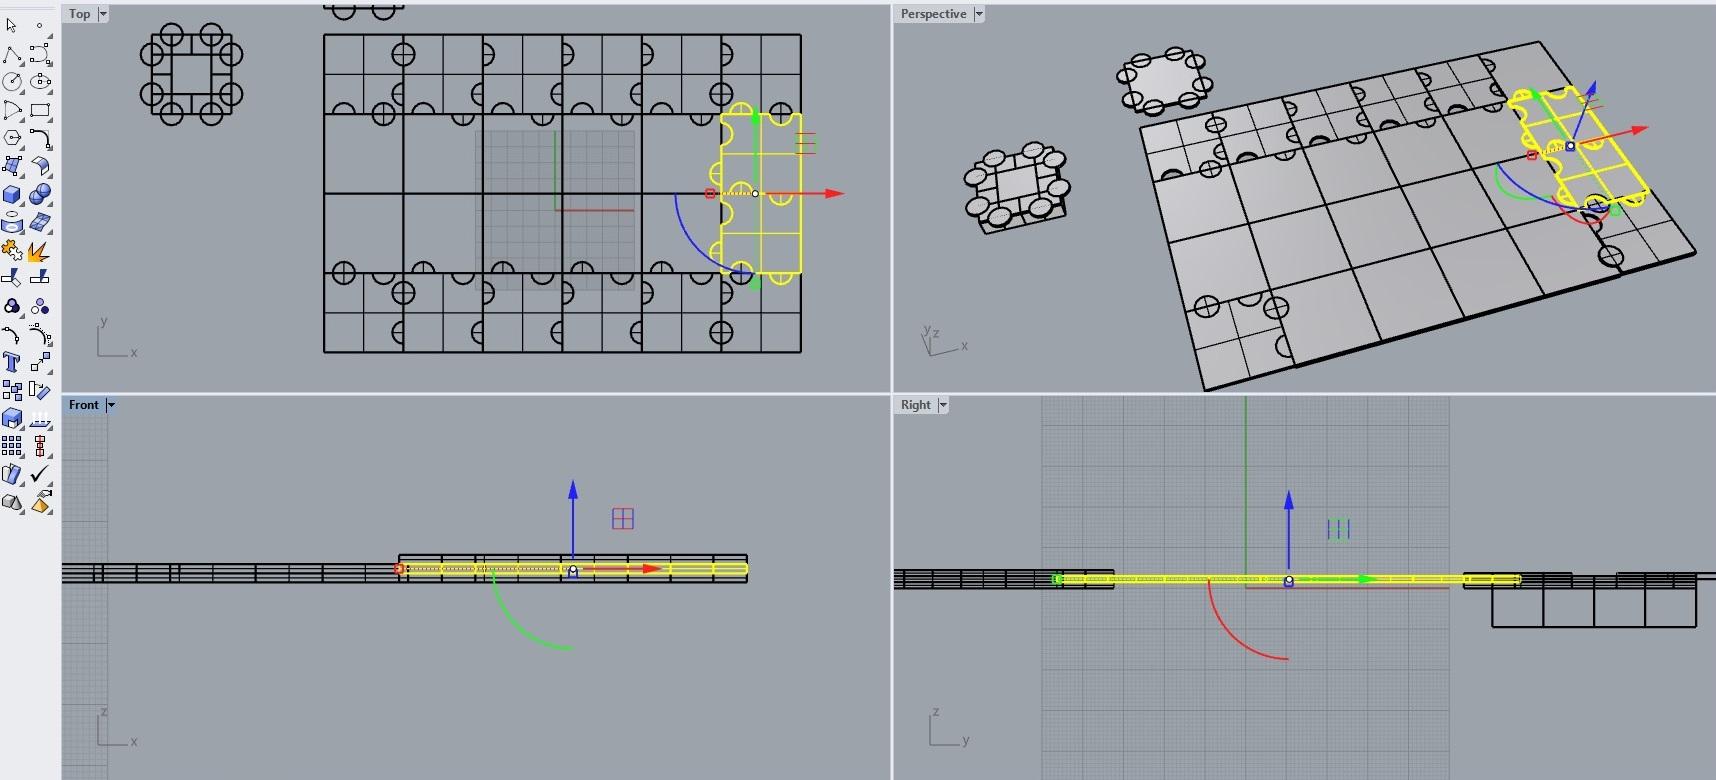
Task: Select the solid Box tool
Action: pos(12,194)
